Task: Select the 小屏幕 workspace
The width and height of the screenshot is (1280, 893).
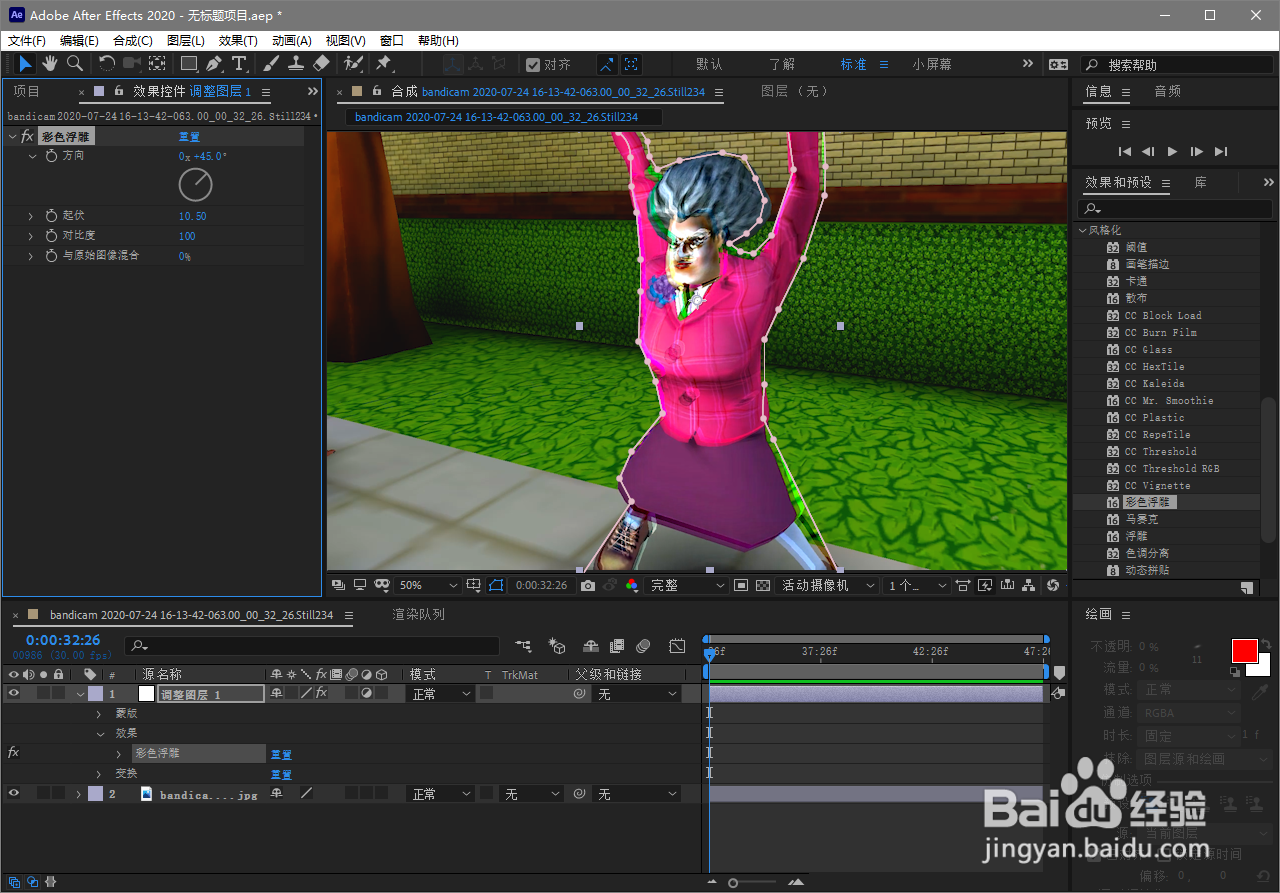Action: click(932, 64)
